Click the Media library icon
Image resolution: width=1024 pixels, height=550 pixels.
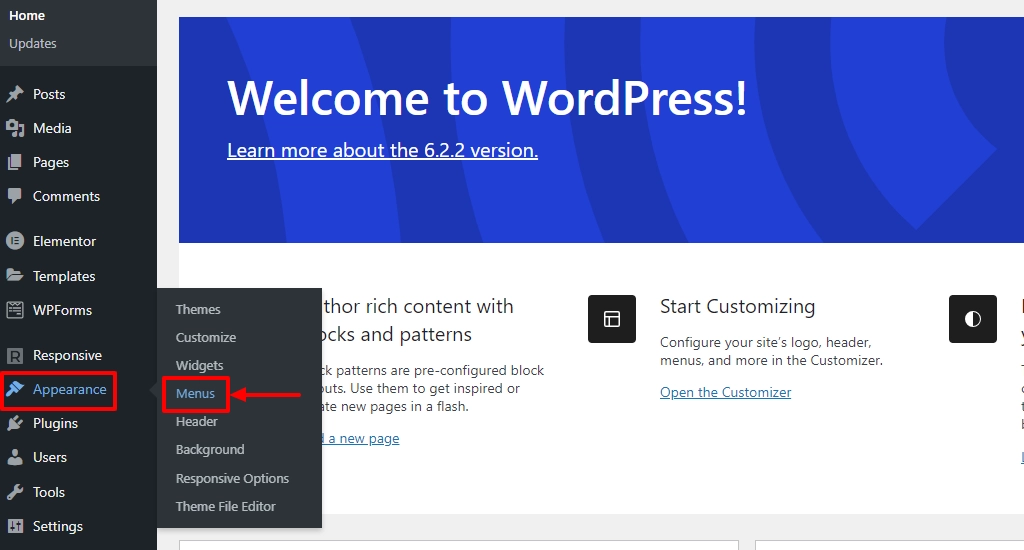15,128
